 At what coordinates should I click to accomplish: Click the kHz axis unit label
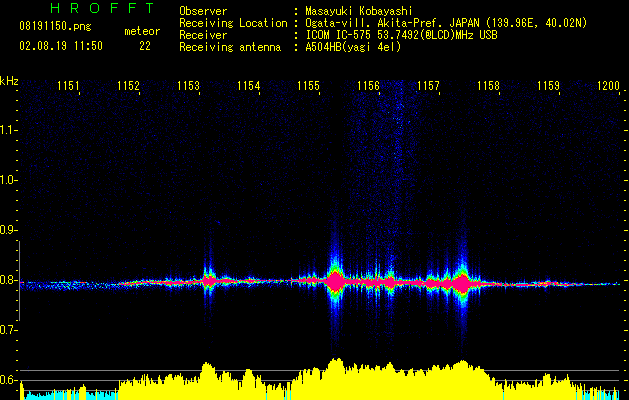(x=9, y=81)
